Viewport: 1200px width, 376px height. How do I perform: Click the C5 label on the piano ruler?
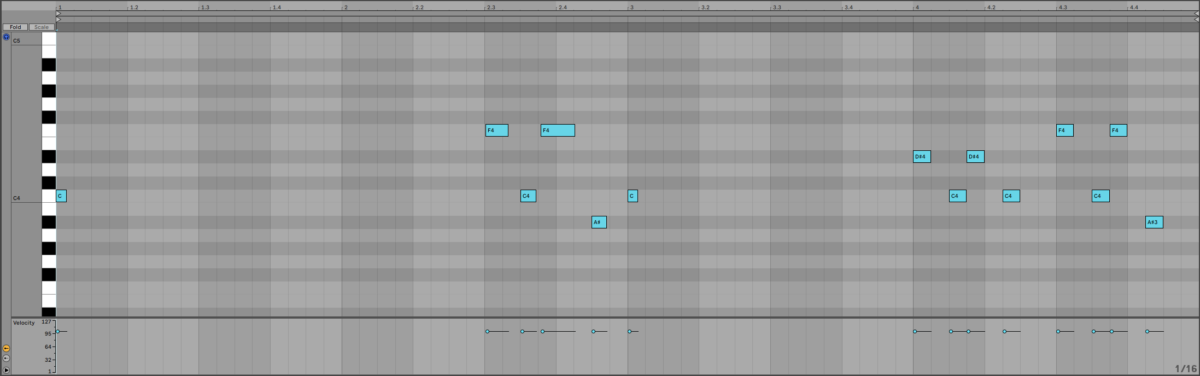[x=16, y=40]
